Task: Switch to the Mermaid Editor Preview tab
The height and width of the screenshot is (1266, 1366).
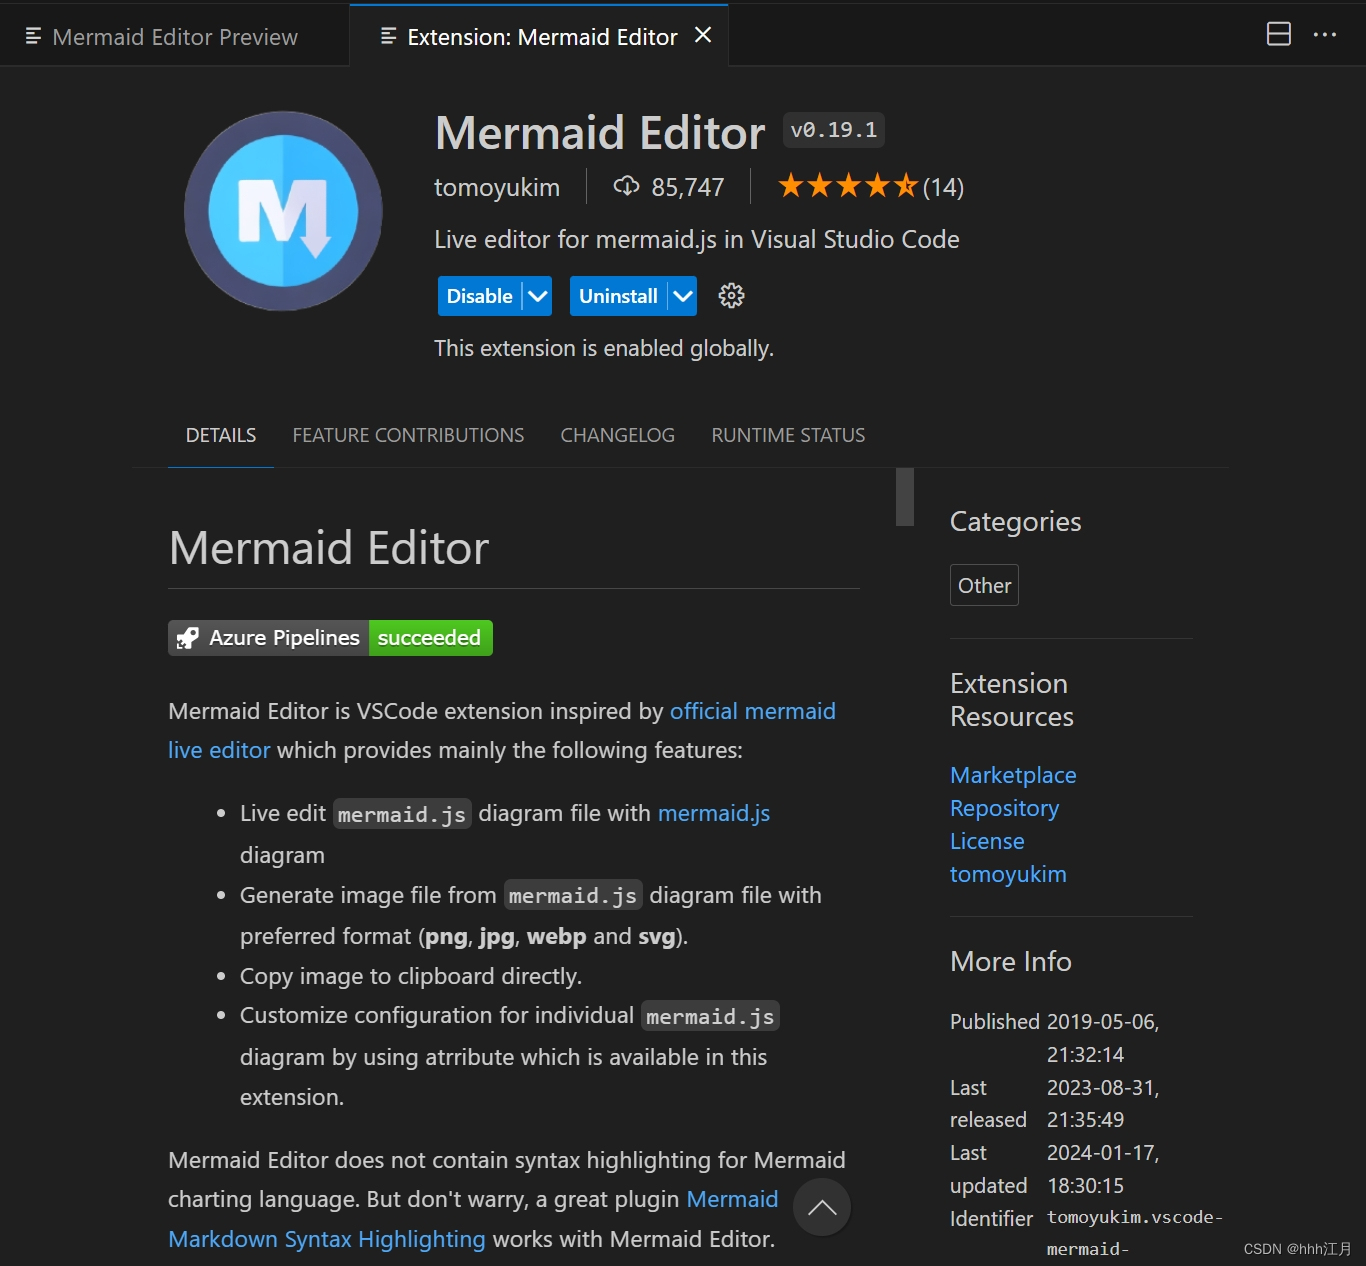Action: [175, 36]
